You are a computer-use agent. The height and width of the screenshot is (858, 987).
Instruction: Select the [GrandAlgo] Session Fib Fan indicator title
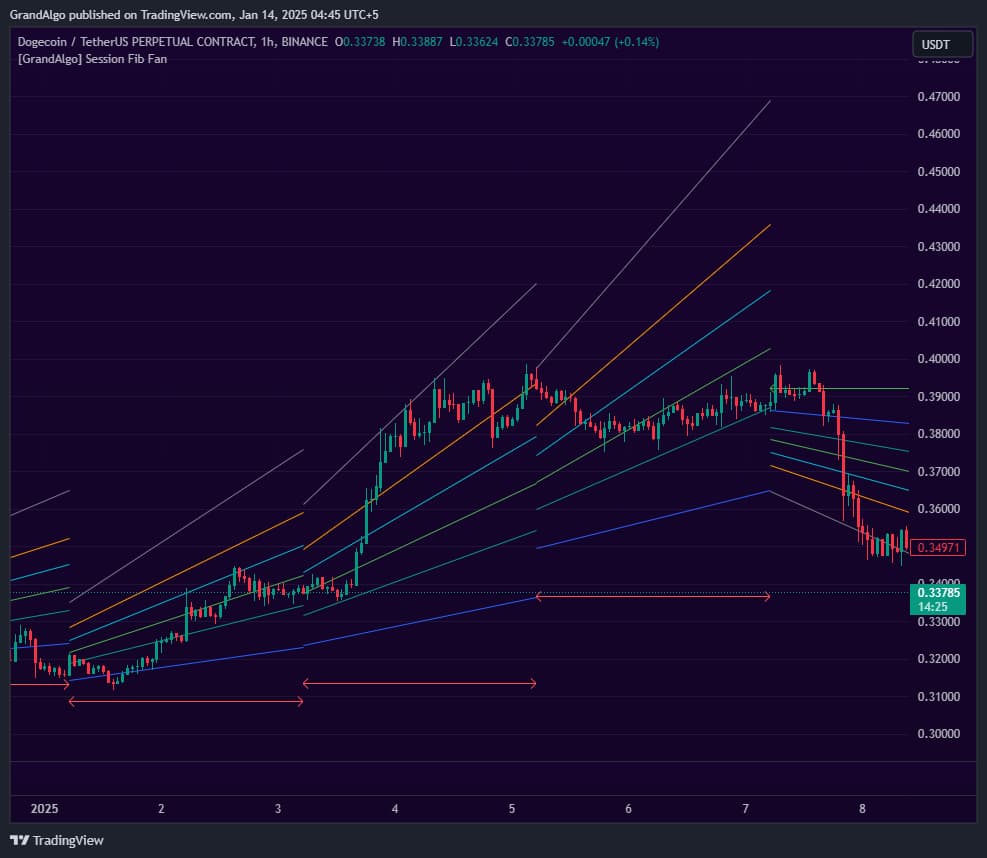pos(85,58)
